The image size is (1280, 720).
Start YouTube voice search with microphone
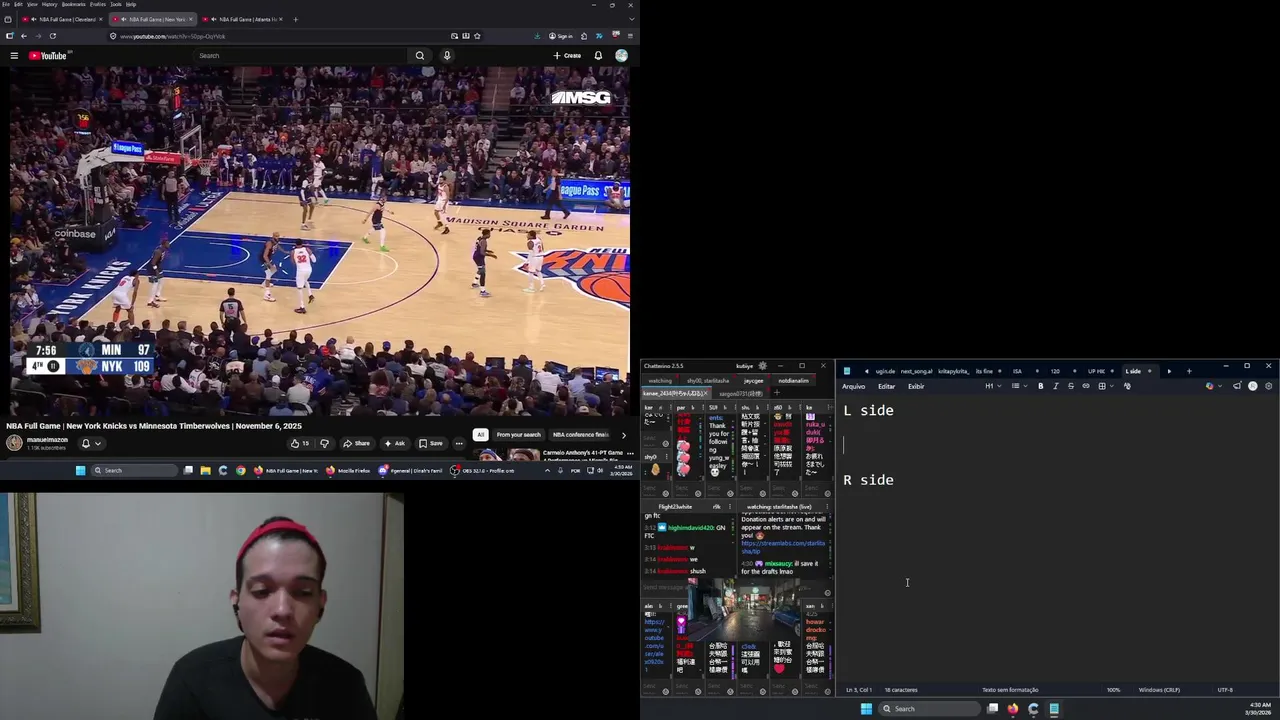tap(447, 56)
